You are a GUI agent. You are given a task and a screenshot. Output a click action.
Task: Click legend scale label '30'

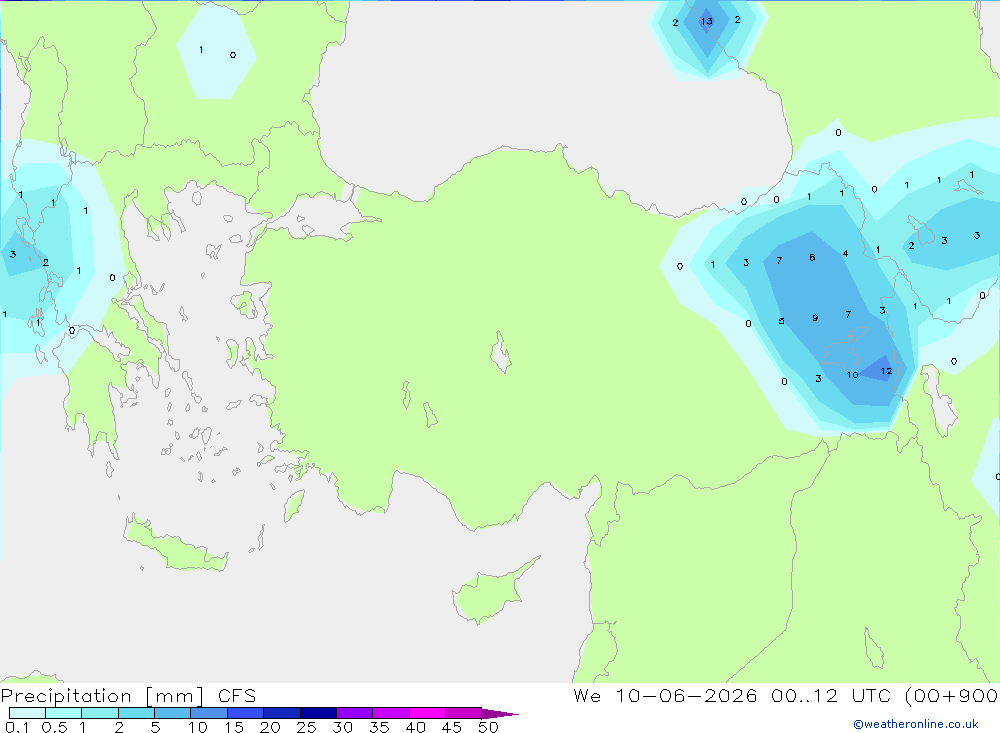tap(342, 727)
